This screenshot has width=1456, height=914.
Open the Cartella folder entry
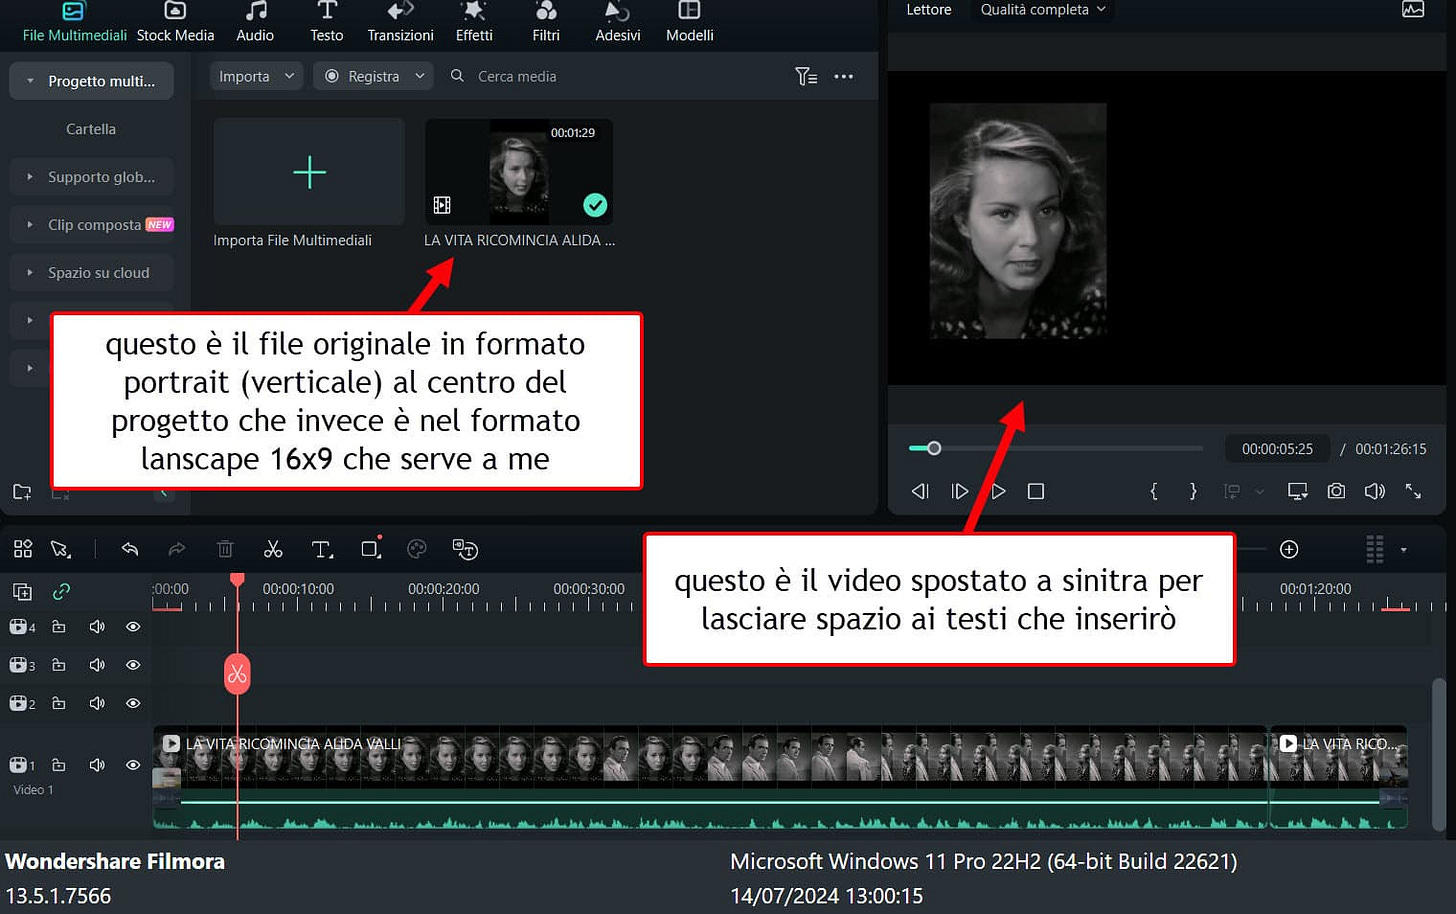click(x=91, y=129)
